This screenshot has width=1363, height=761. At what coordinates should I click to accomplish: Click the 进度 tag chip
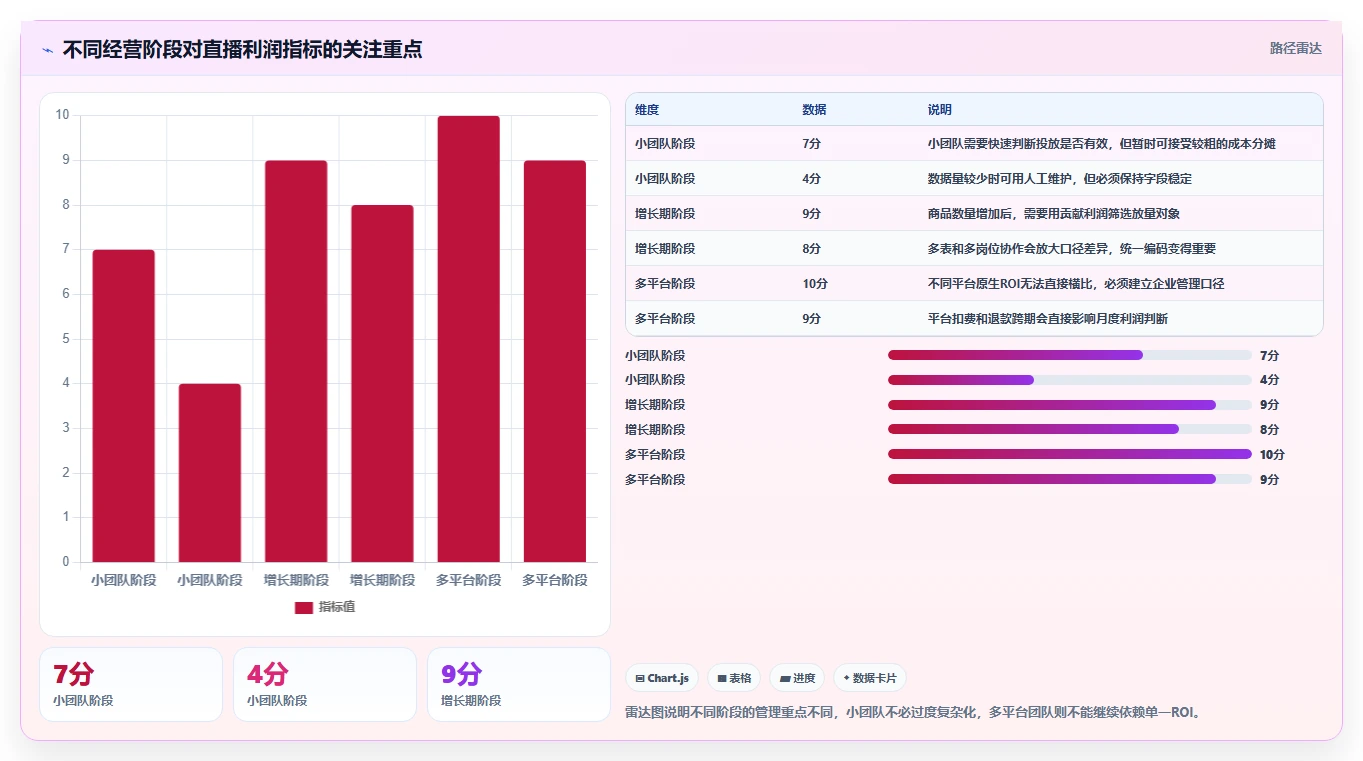797,678
